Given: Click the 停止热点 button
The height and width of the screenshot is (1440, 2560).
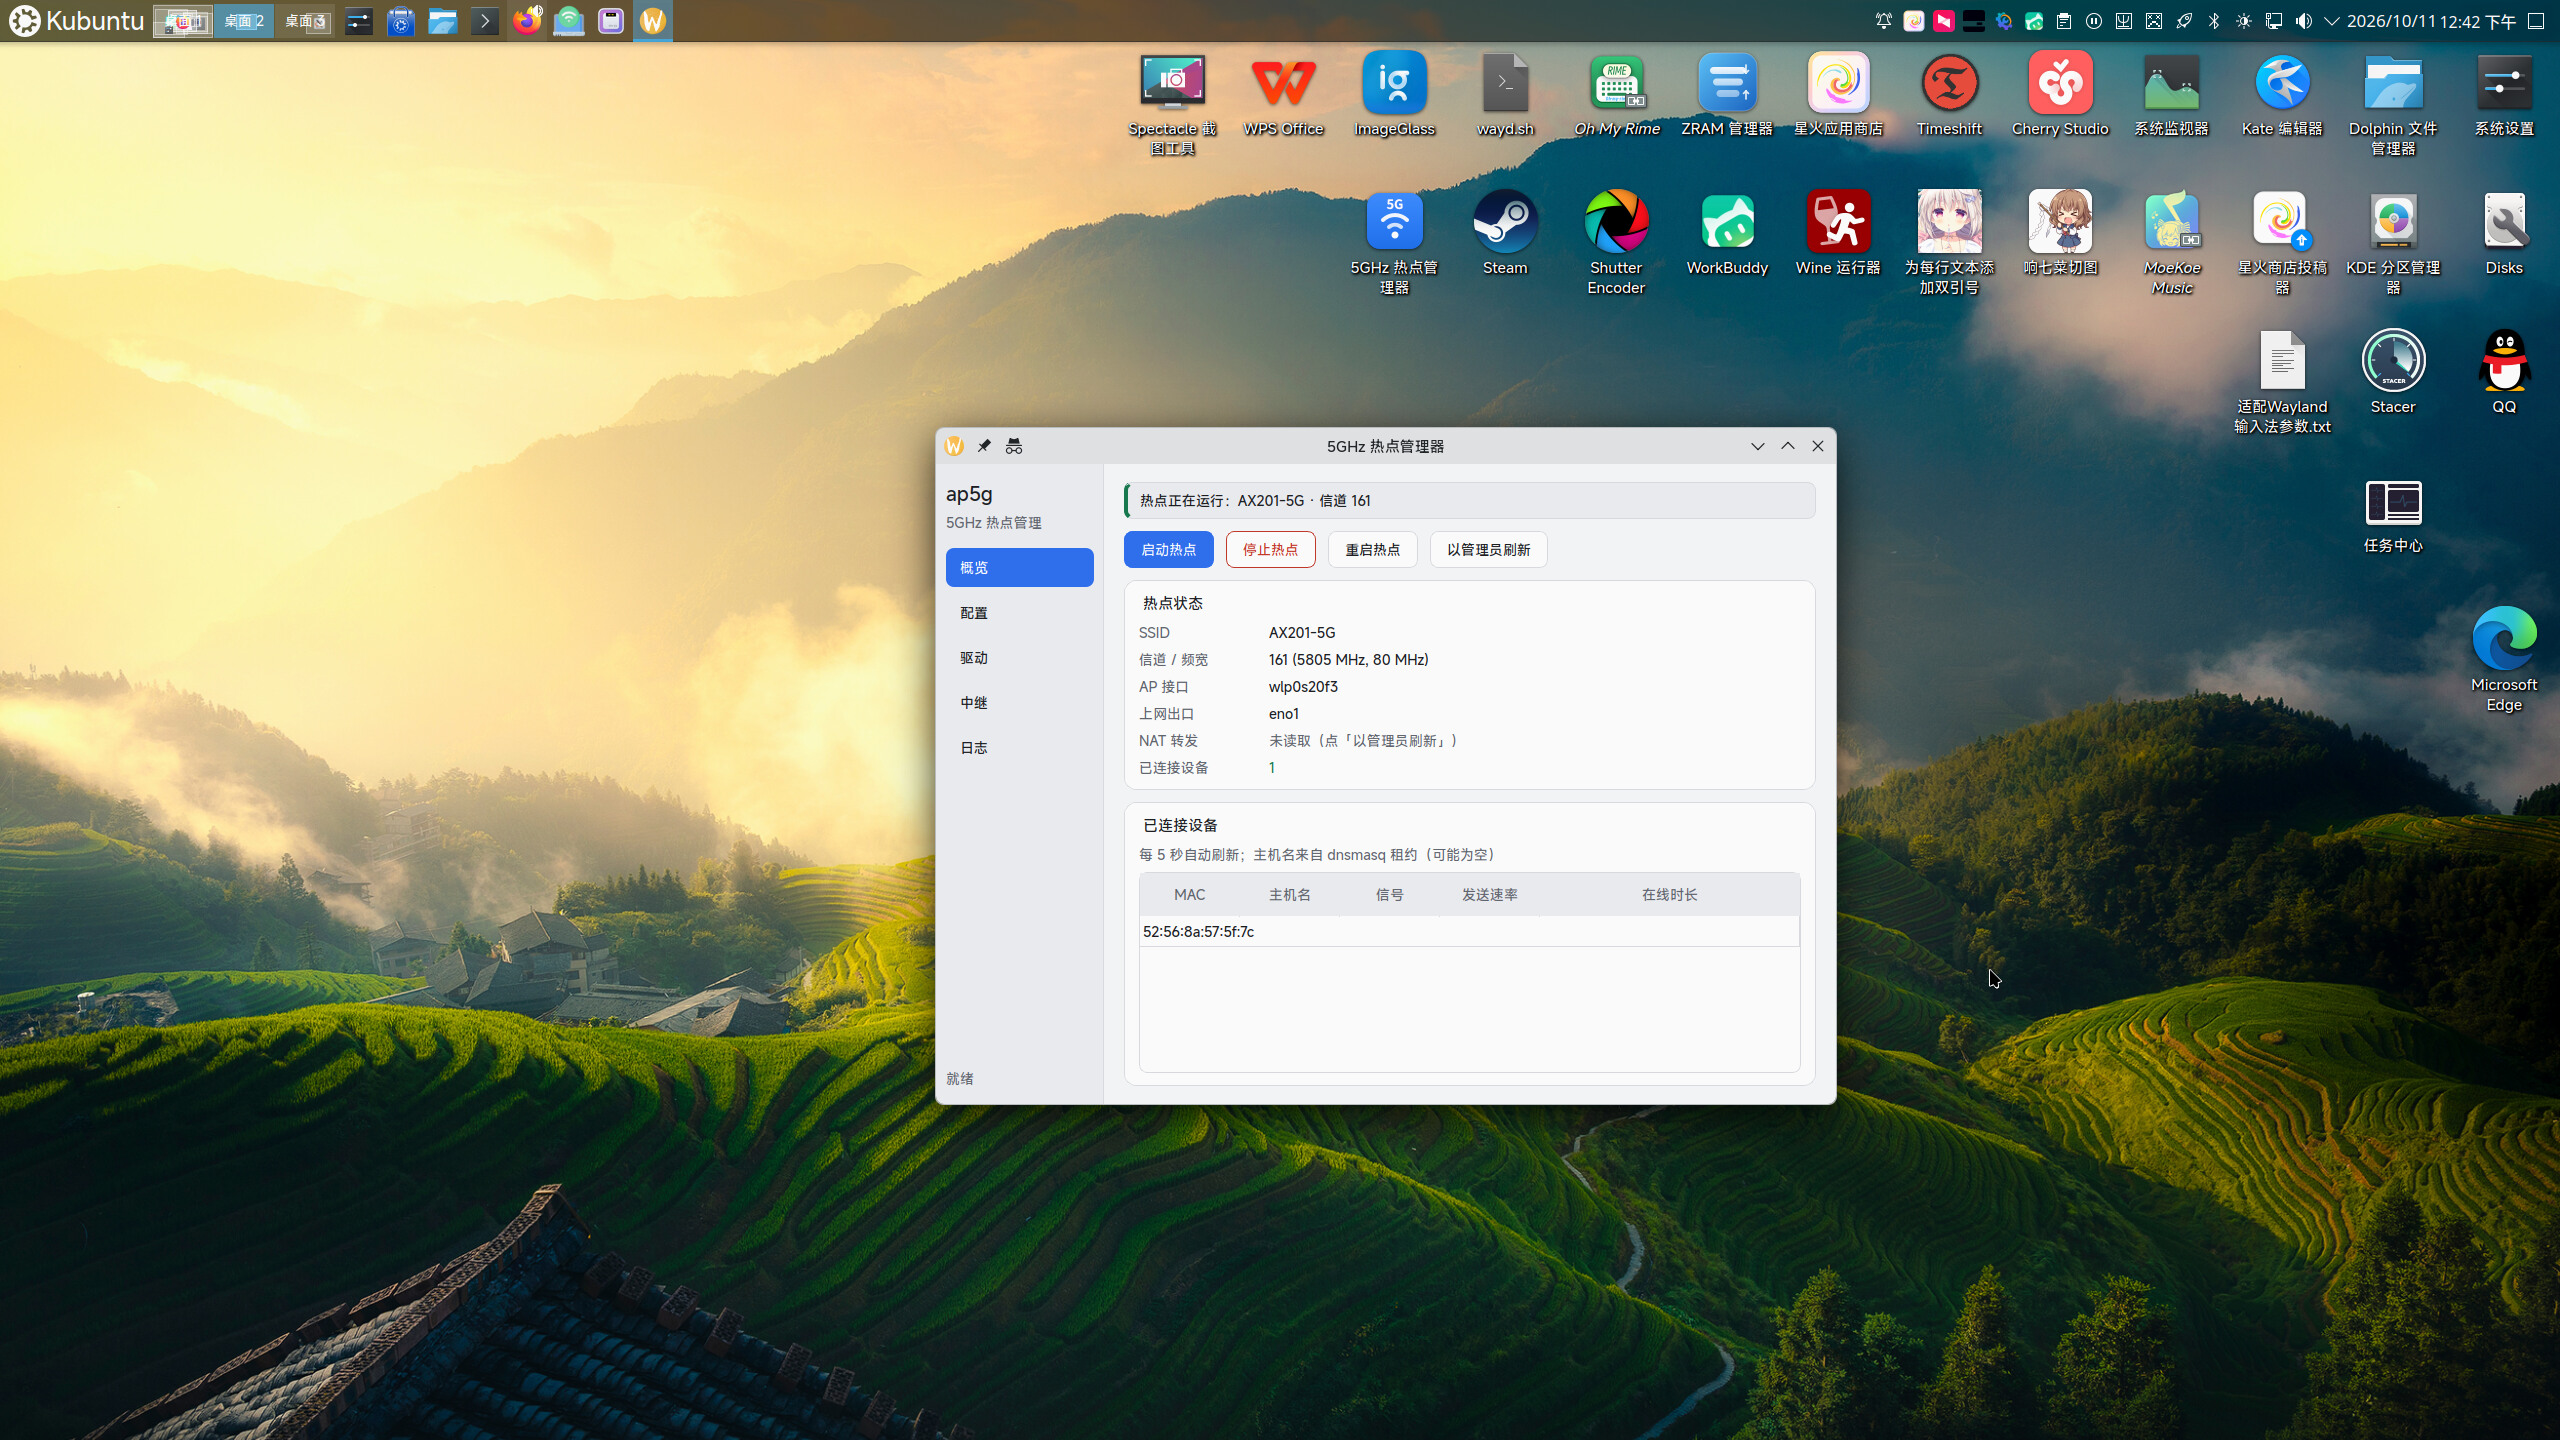Looking at the screenshot, I should [x=1270, y=549].
